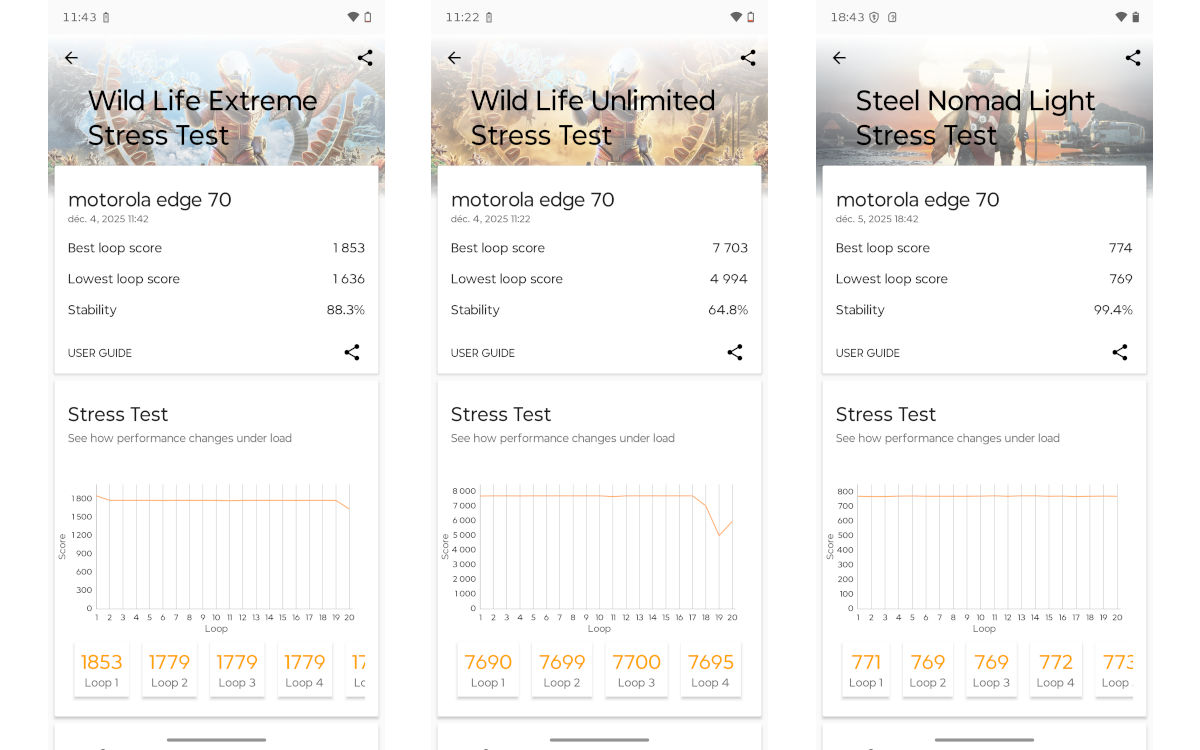The width and height of the screenshot is (1200, 750).
Task: Share the 88.3% stability result card
Action: coord(352,352)
